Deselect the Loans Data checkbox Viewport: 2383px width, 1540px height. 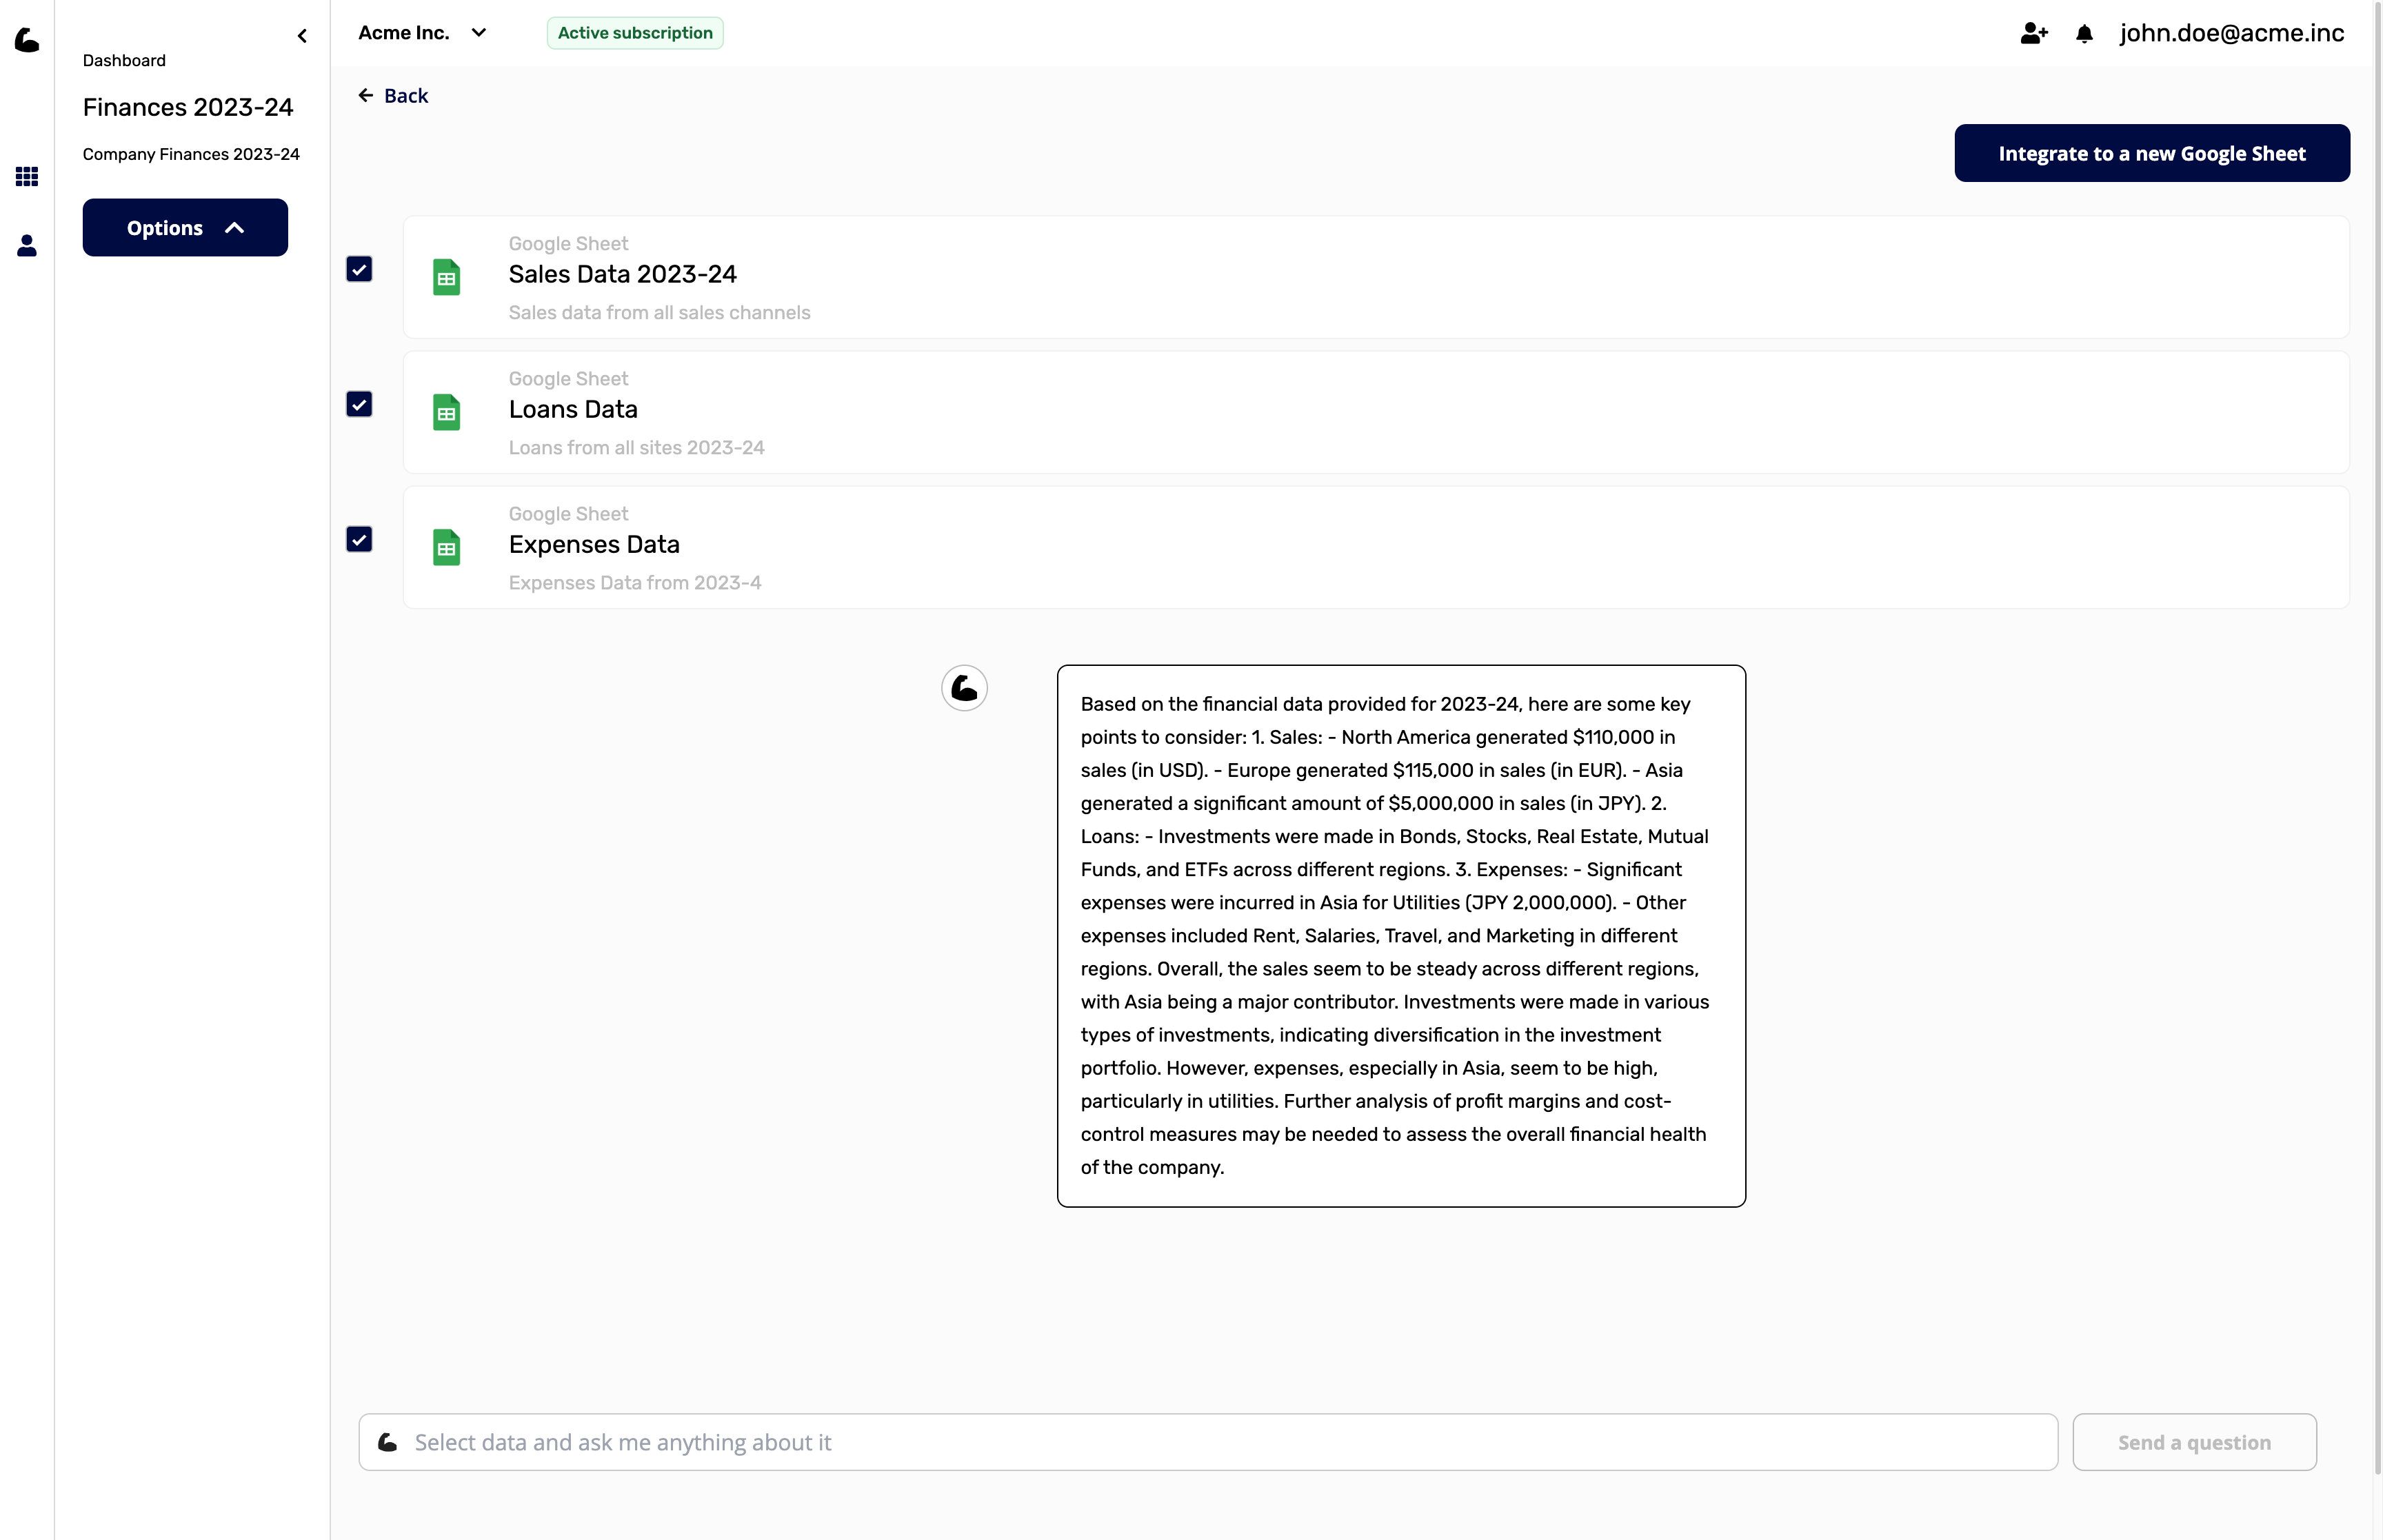[x=359, y=404]
